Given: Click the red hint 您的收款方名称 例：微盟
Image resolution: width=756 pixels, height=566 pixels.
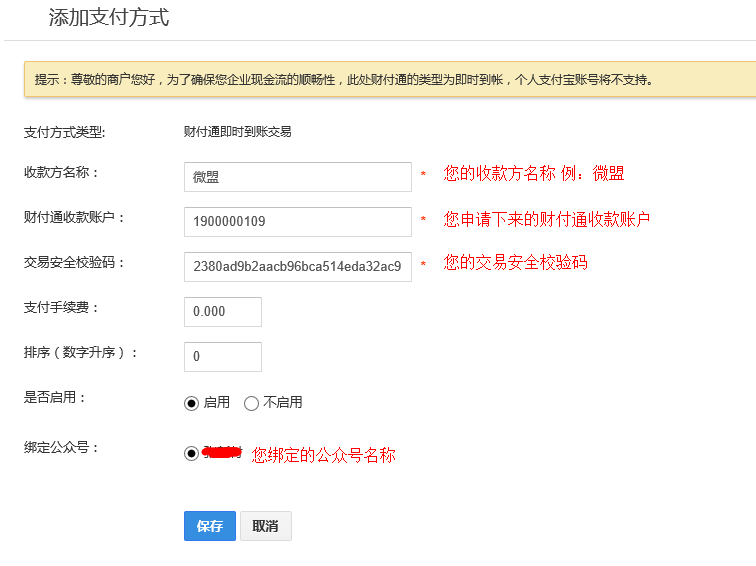Looking at the screenshot, I should pyautogui.click(x=533, y=174).
